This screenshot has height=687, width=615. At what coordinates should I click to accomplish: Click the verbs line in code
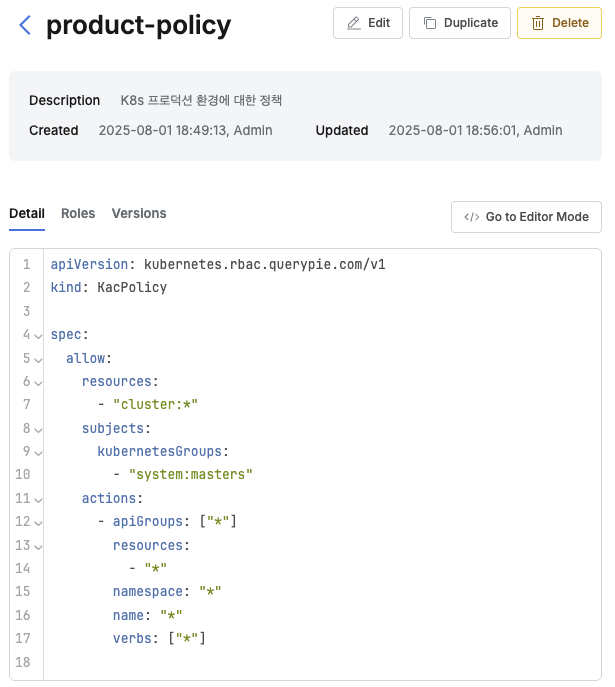(159, 638)
